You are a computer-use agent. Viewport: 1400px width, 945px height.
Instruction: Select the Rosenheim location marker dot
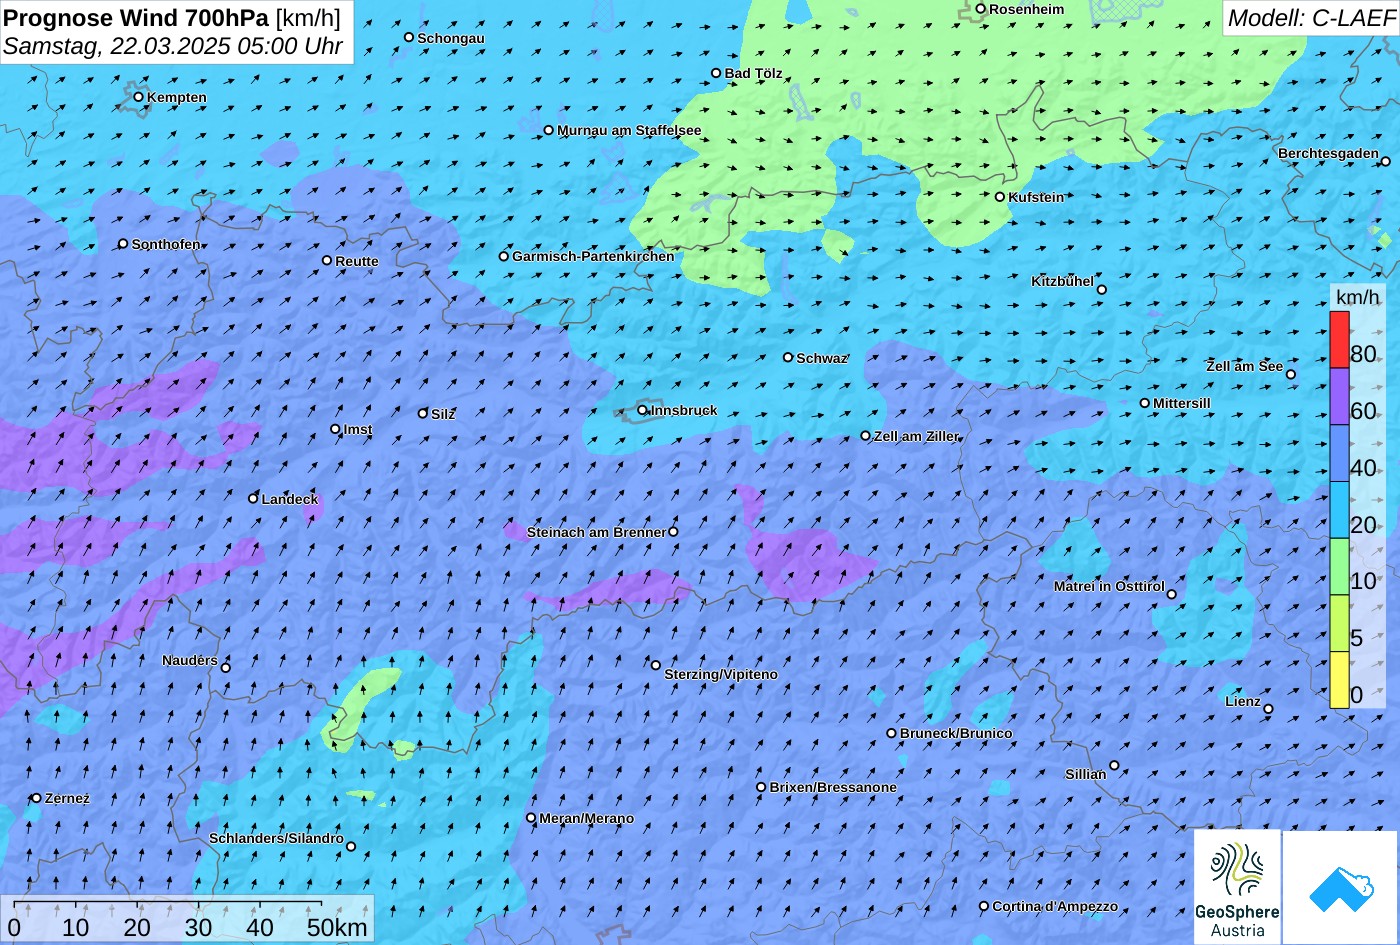pos(981,9)
